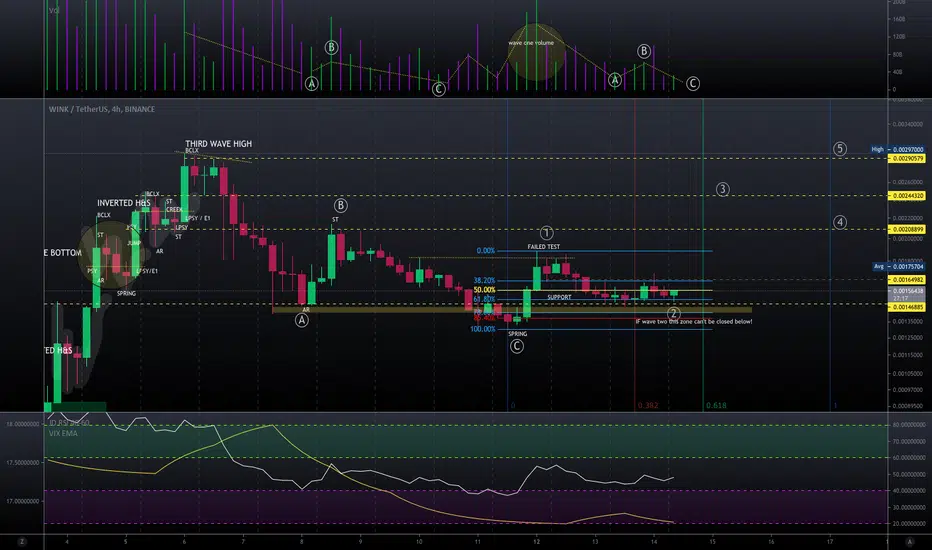Select the circled 3 wave marker

(x=722, y=190)
